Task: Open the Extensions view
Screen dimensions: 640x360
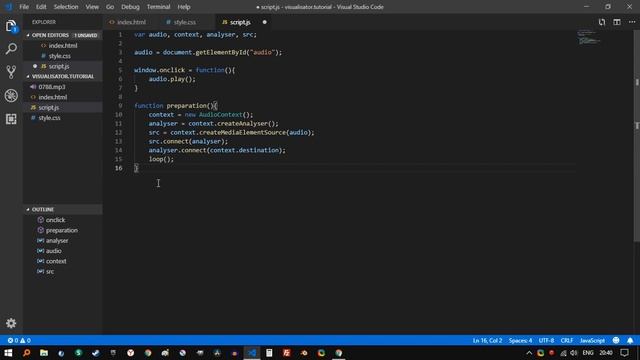Action: click(x=11, y=119)
